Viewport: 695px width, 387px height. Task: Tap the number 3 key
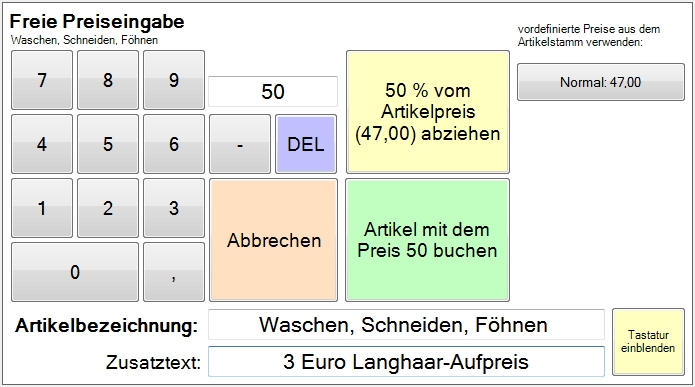click(174, 208)
